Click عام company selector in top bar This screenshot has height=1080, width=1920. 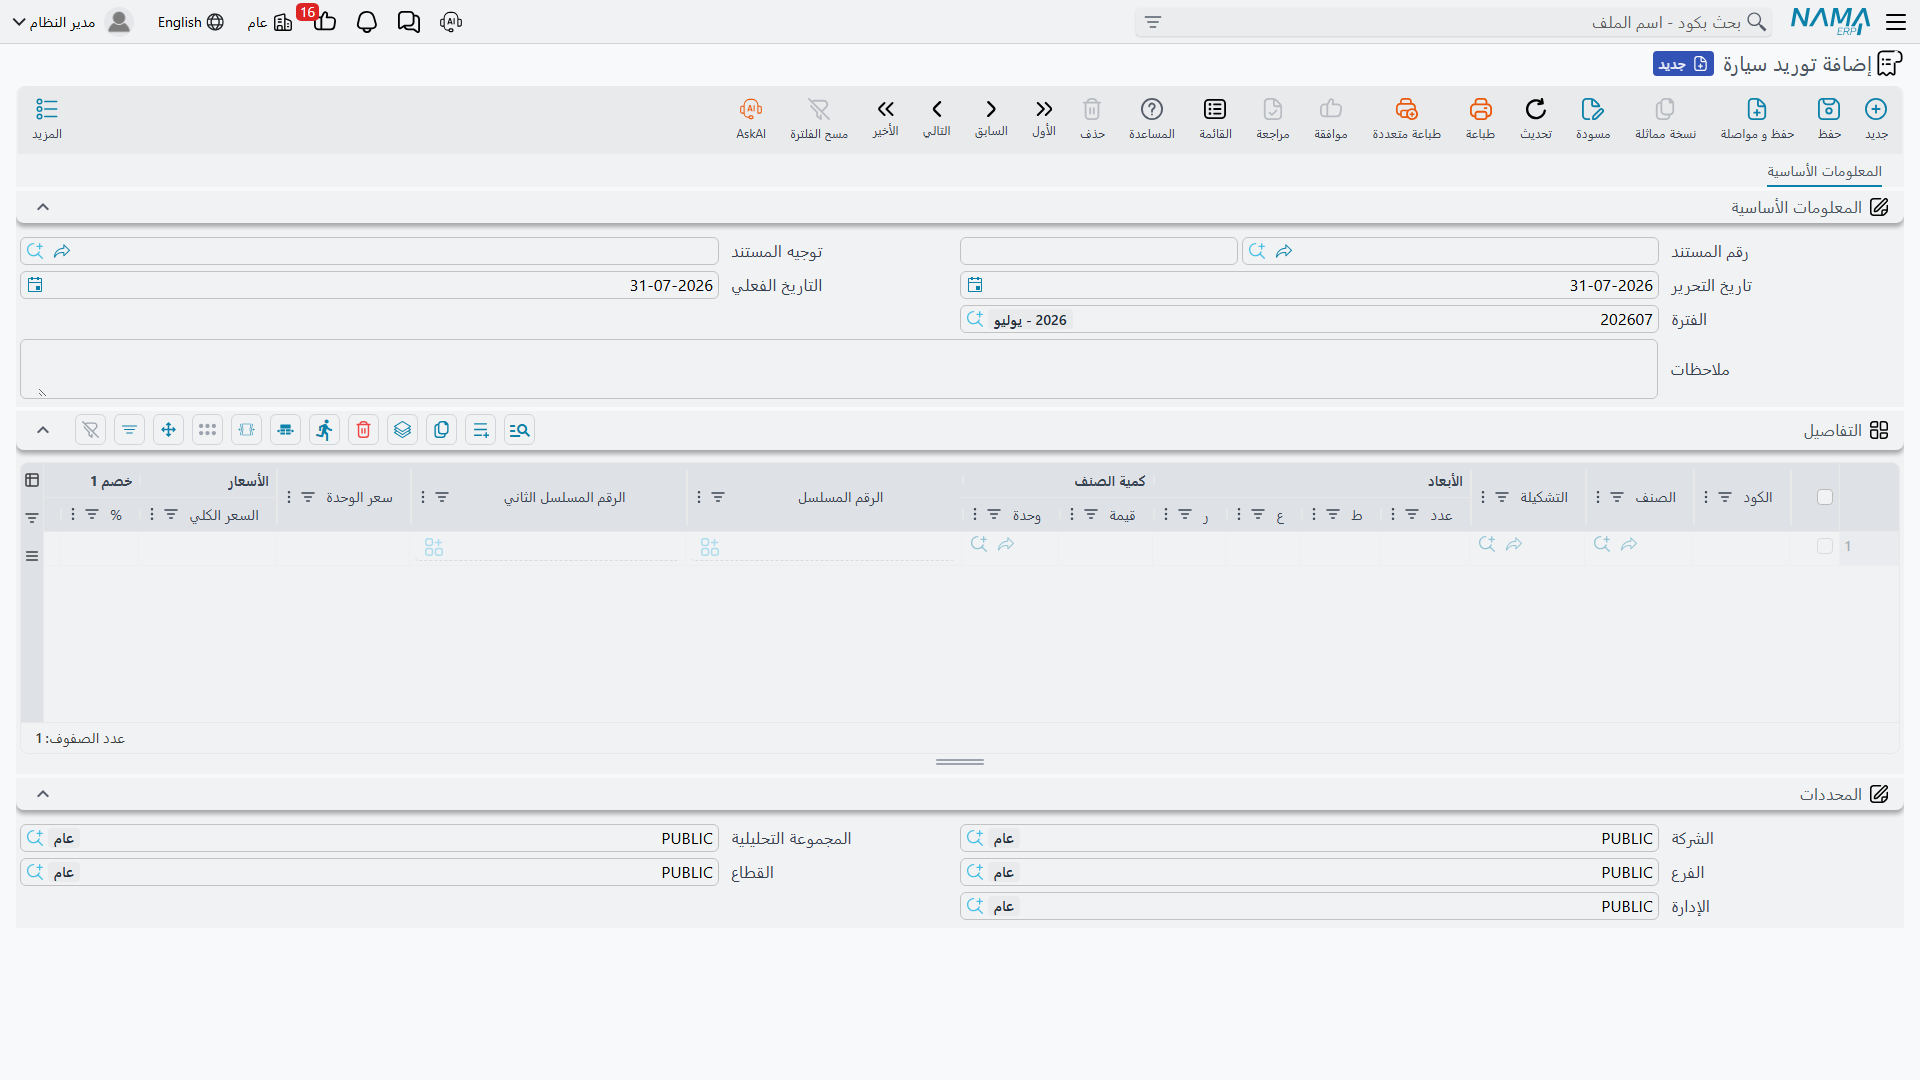[x=270, y=22]
